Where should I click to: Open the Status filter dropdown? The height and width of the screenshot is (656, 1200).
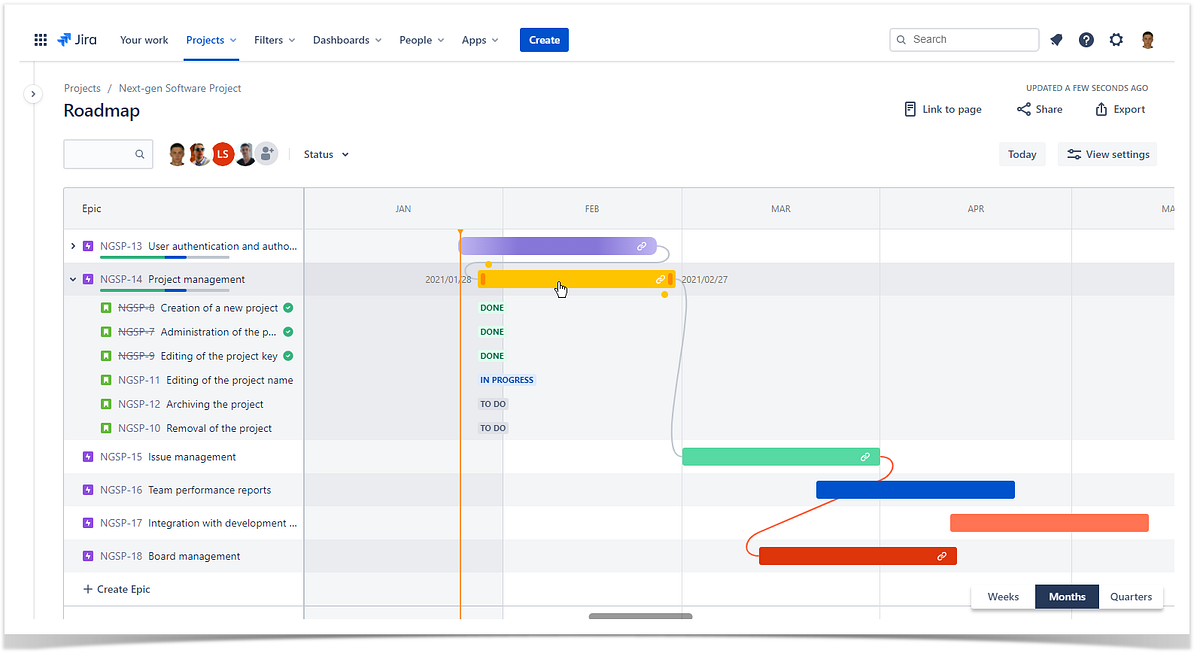pos(325,154)
